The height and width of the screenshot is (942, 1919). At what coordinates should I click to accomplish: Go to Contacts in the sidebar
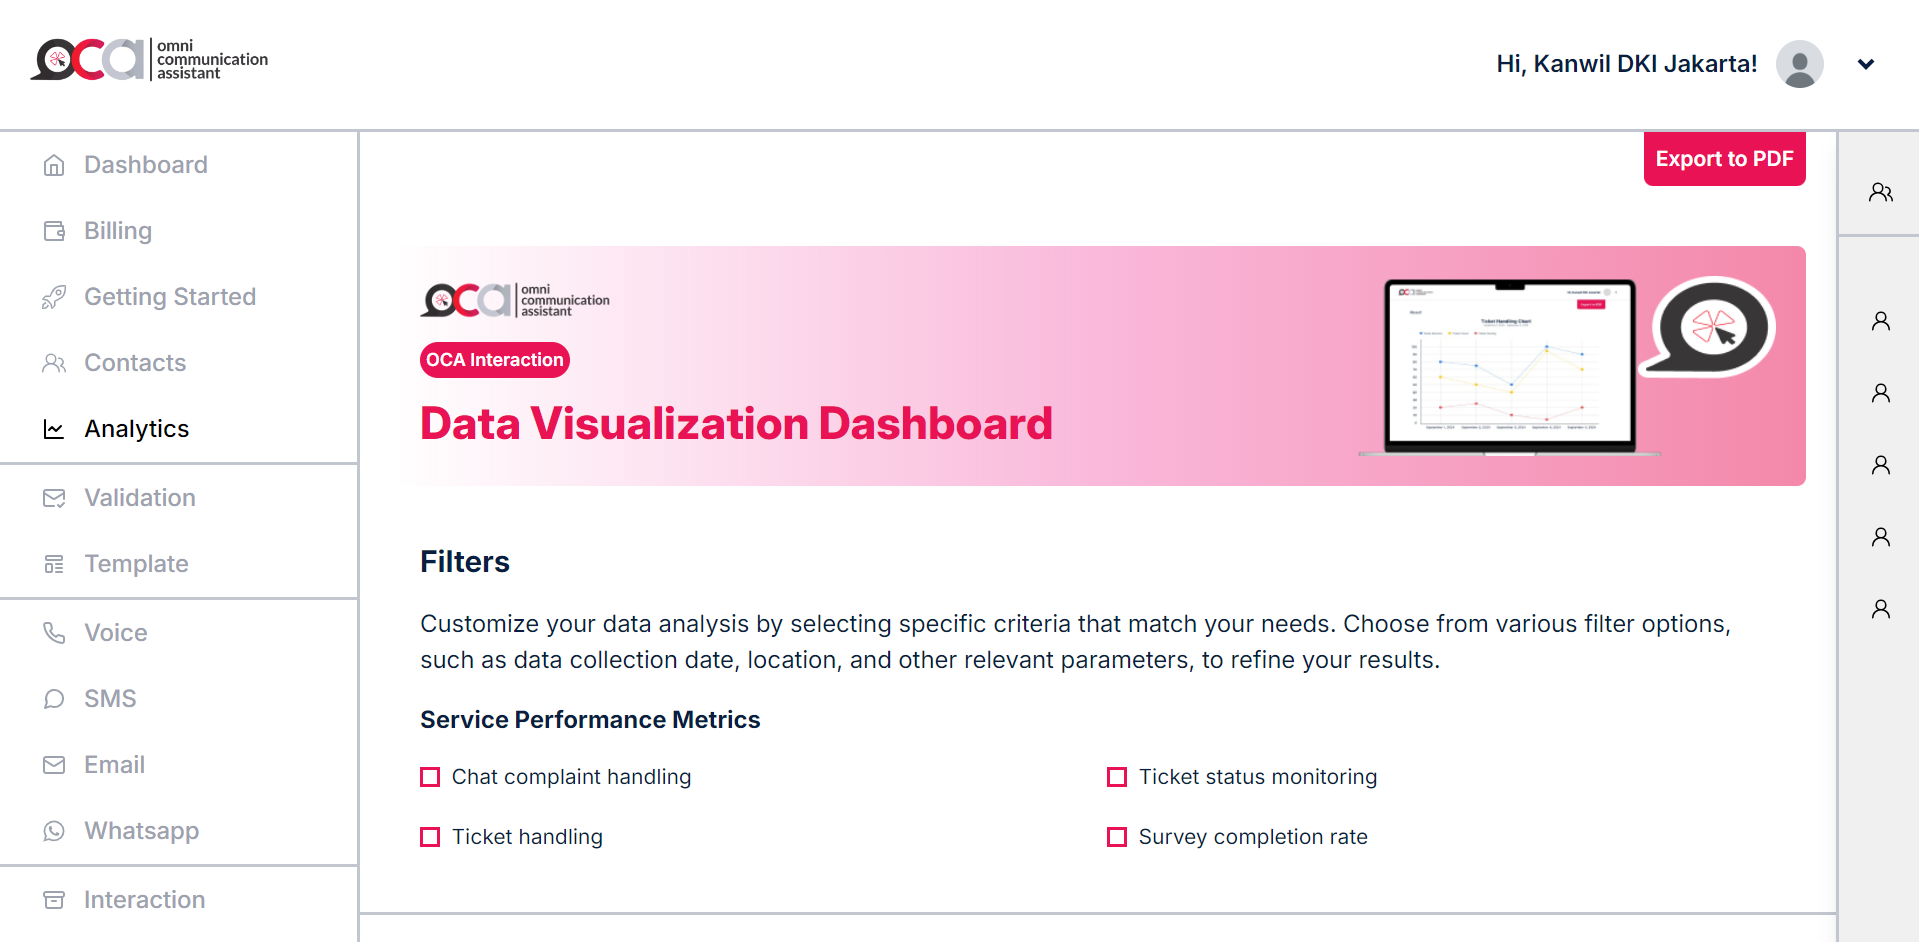pyautogui.click(x=135, y=363)
